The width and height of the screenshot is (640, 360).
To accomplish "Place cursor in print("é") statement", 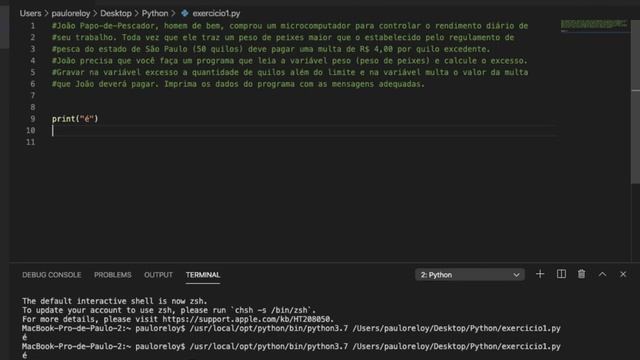I will [x=75, y=119].
